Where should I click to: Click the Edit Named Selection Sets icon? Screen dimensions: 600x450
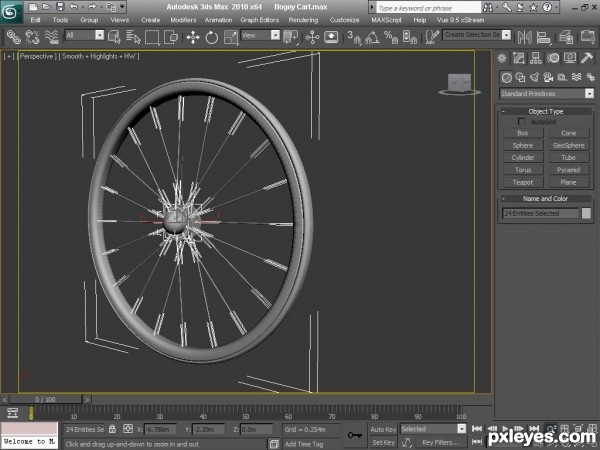pyautogui.click(x=432, y=37)
